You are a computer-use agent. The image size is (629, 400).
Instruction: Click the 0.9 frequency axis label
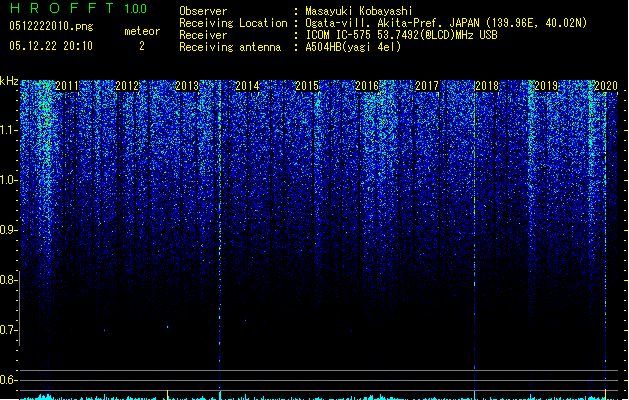(x=8, y=230)
